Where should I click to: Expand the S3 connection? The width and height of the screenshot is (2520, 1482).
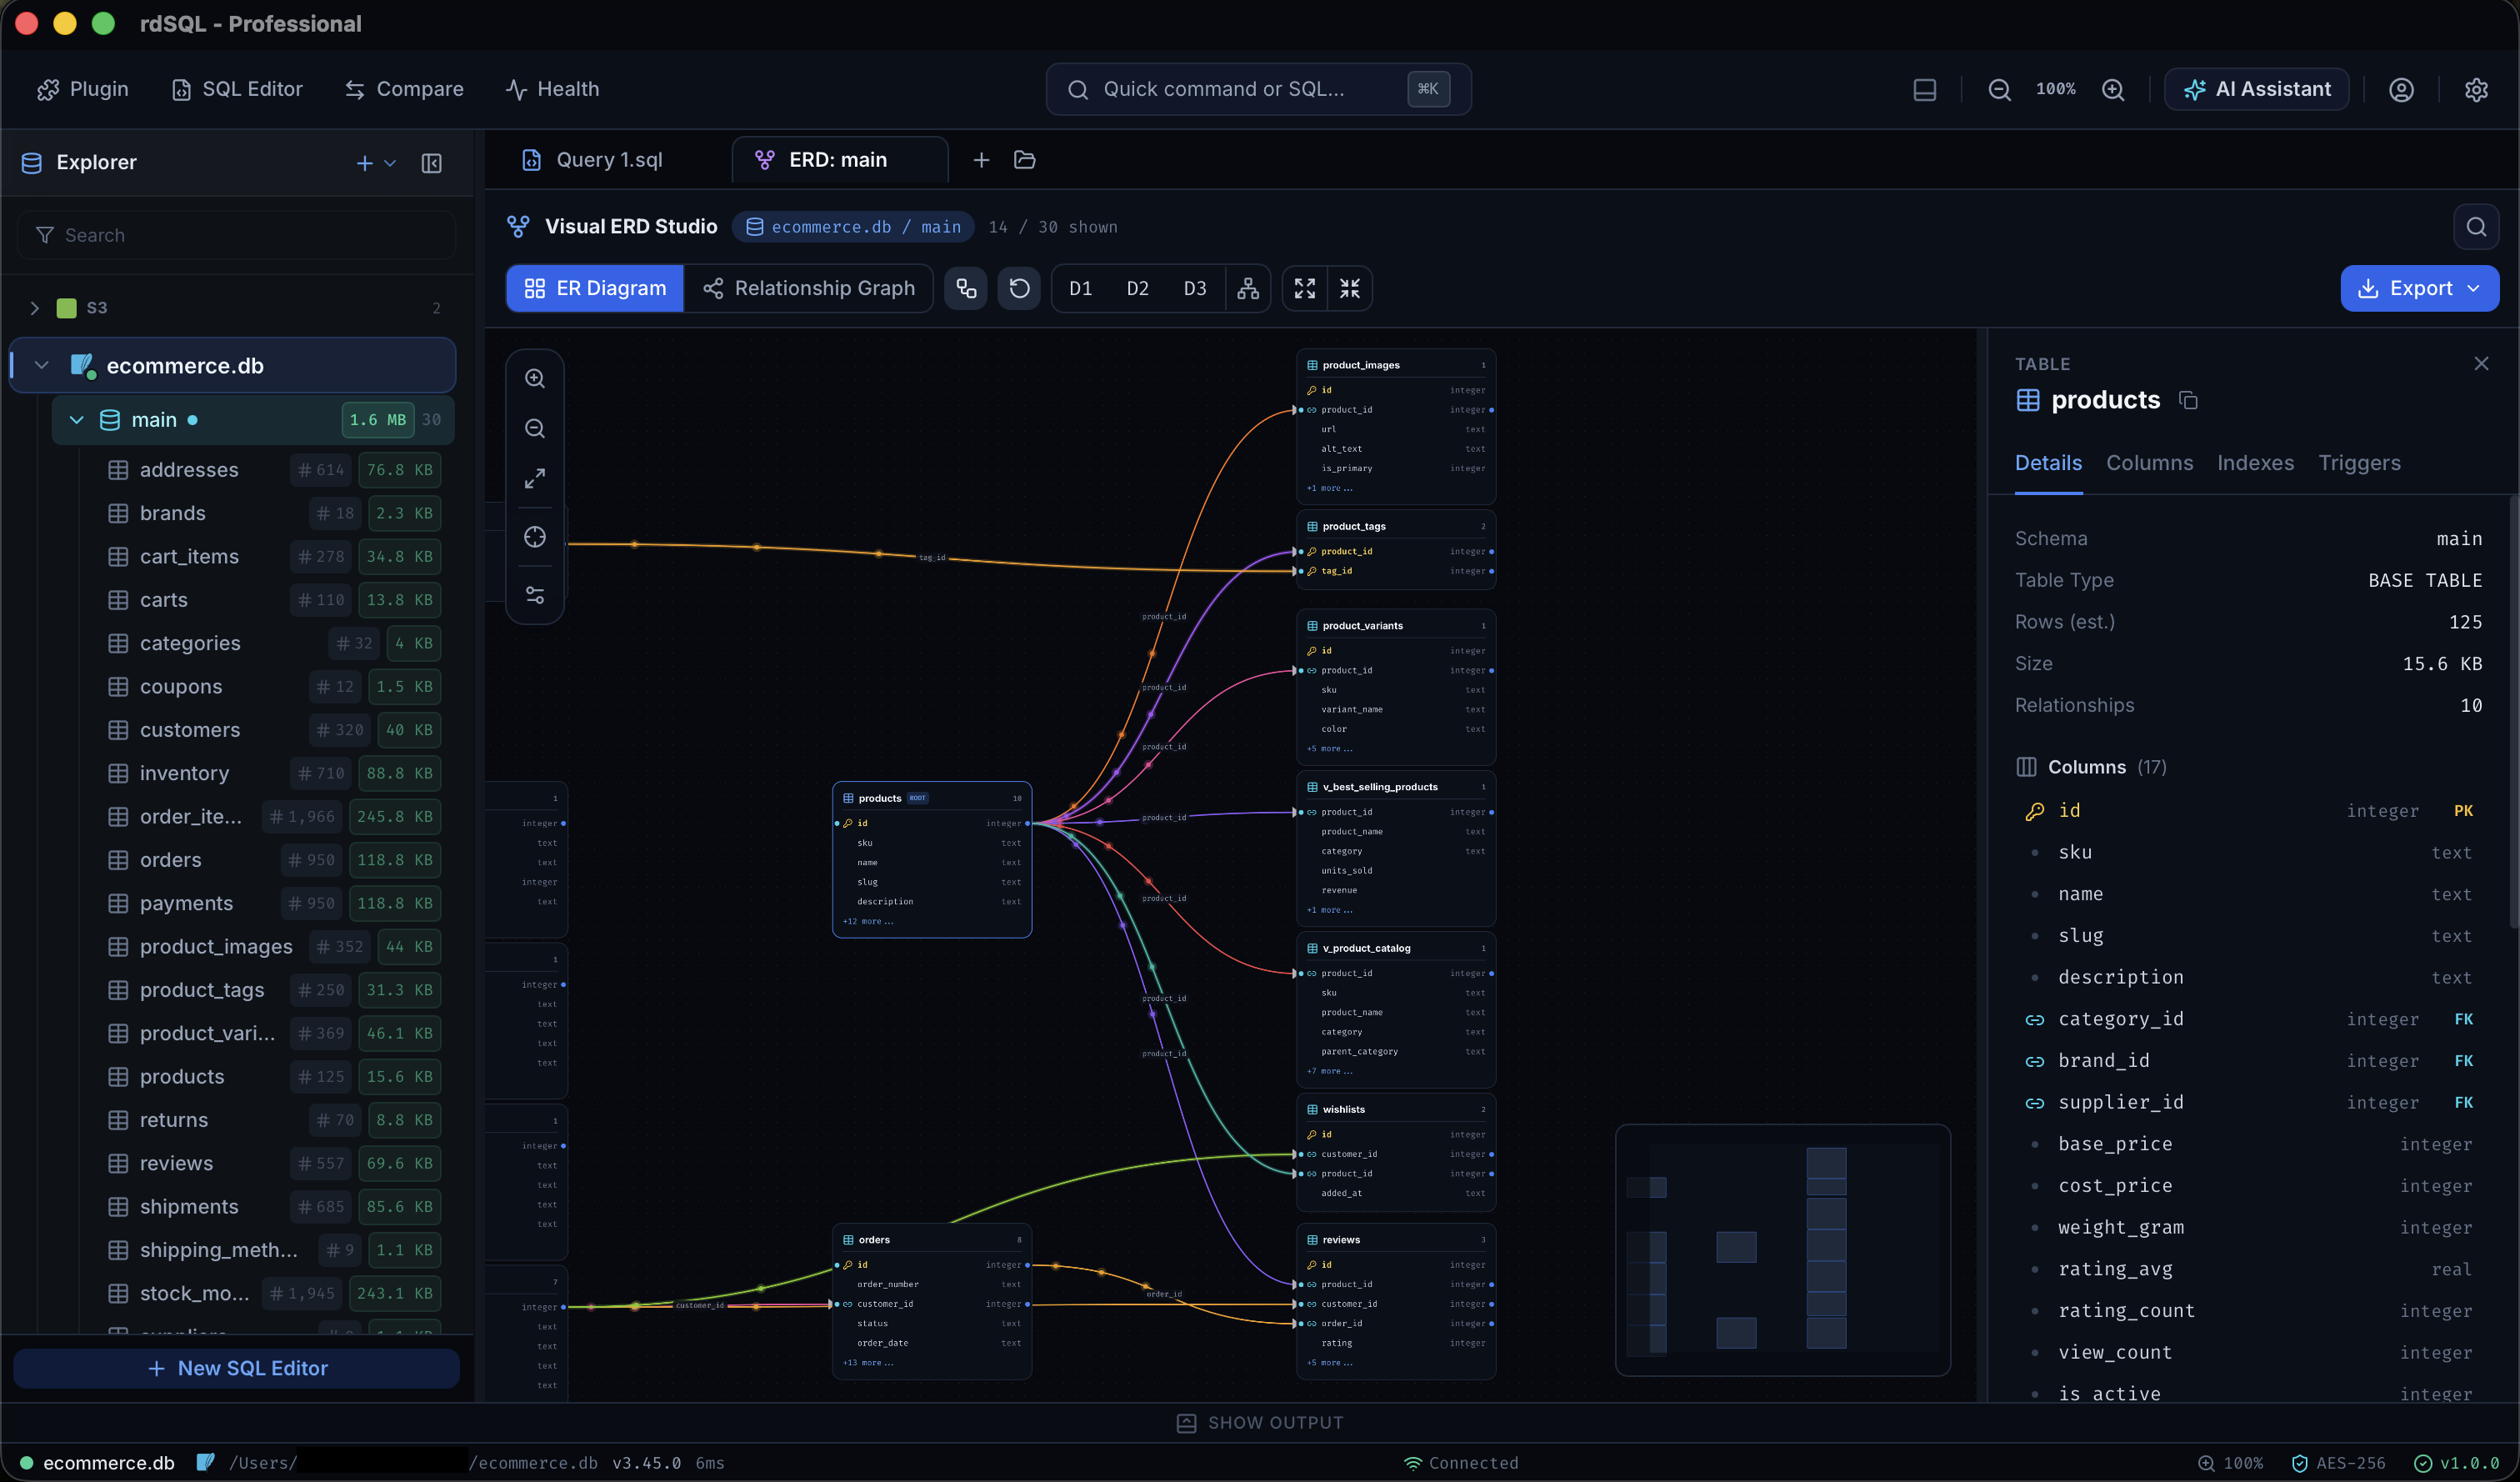[x=34, y=308]
